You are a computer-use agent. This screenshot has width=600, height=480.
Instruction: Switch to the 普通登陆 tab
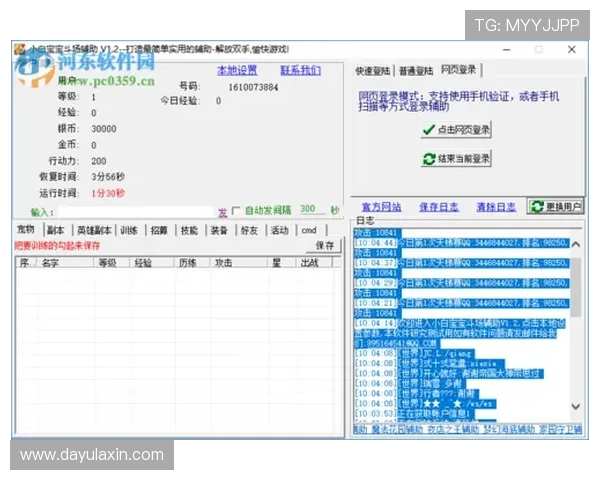tap(416, 71)
